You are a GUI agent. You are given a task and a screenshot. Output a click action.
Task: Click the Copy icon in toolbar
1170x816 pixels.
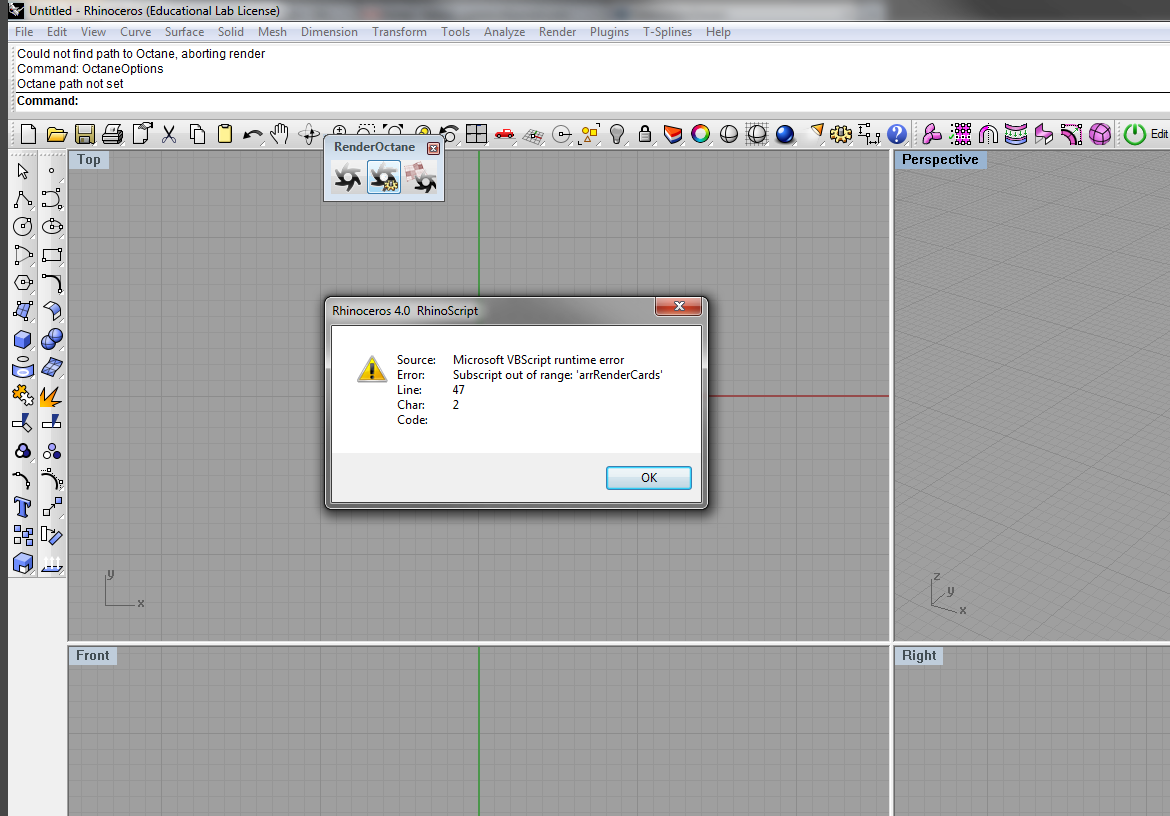(x=197, y=134)
